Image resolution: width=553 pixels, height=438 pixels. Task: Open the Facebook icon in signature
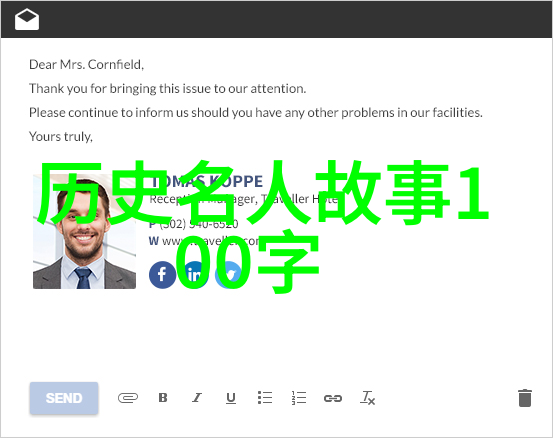click(x=162, y=275)
